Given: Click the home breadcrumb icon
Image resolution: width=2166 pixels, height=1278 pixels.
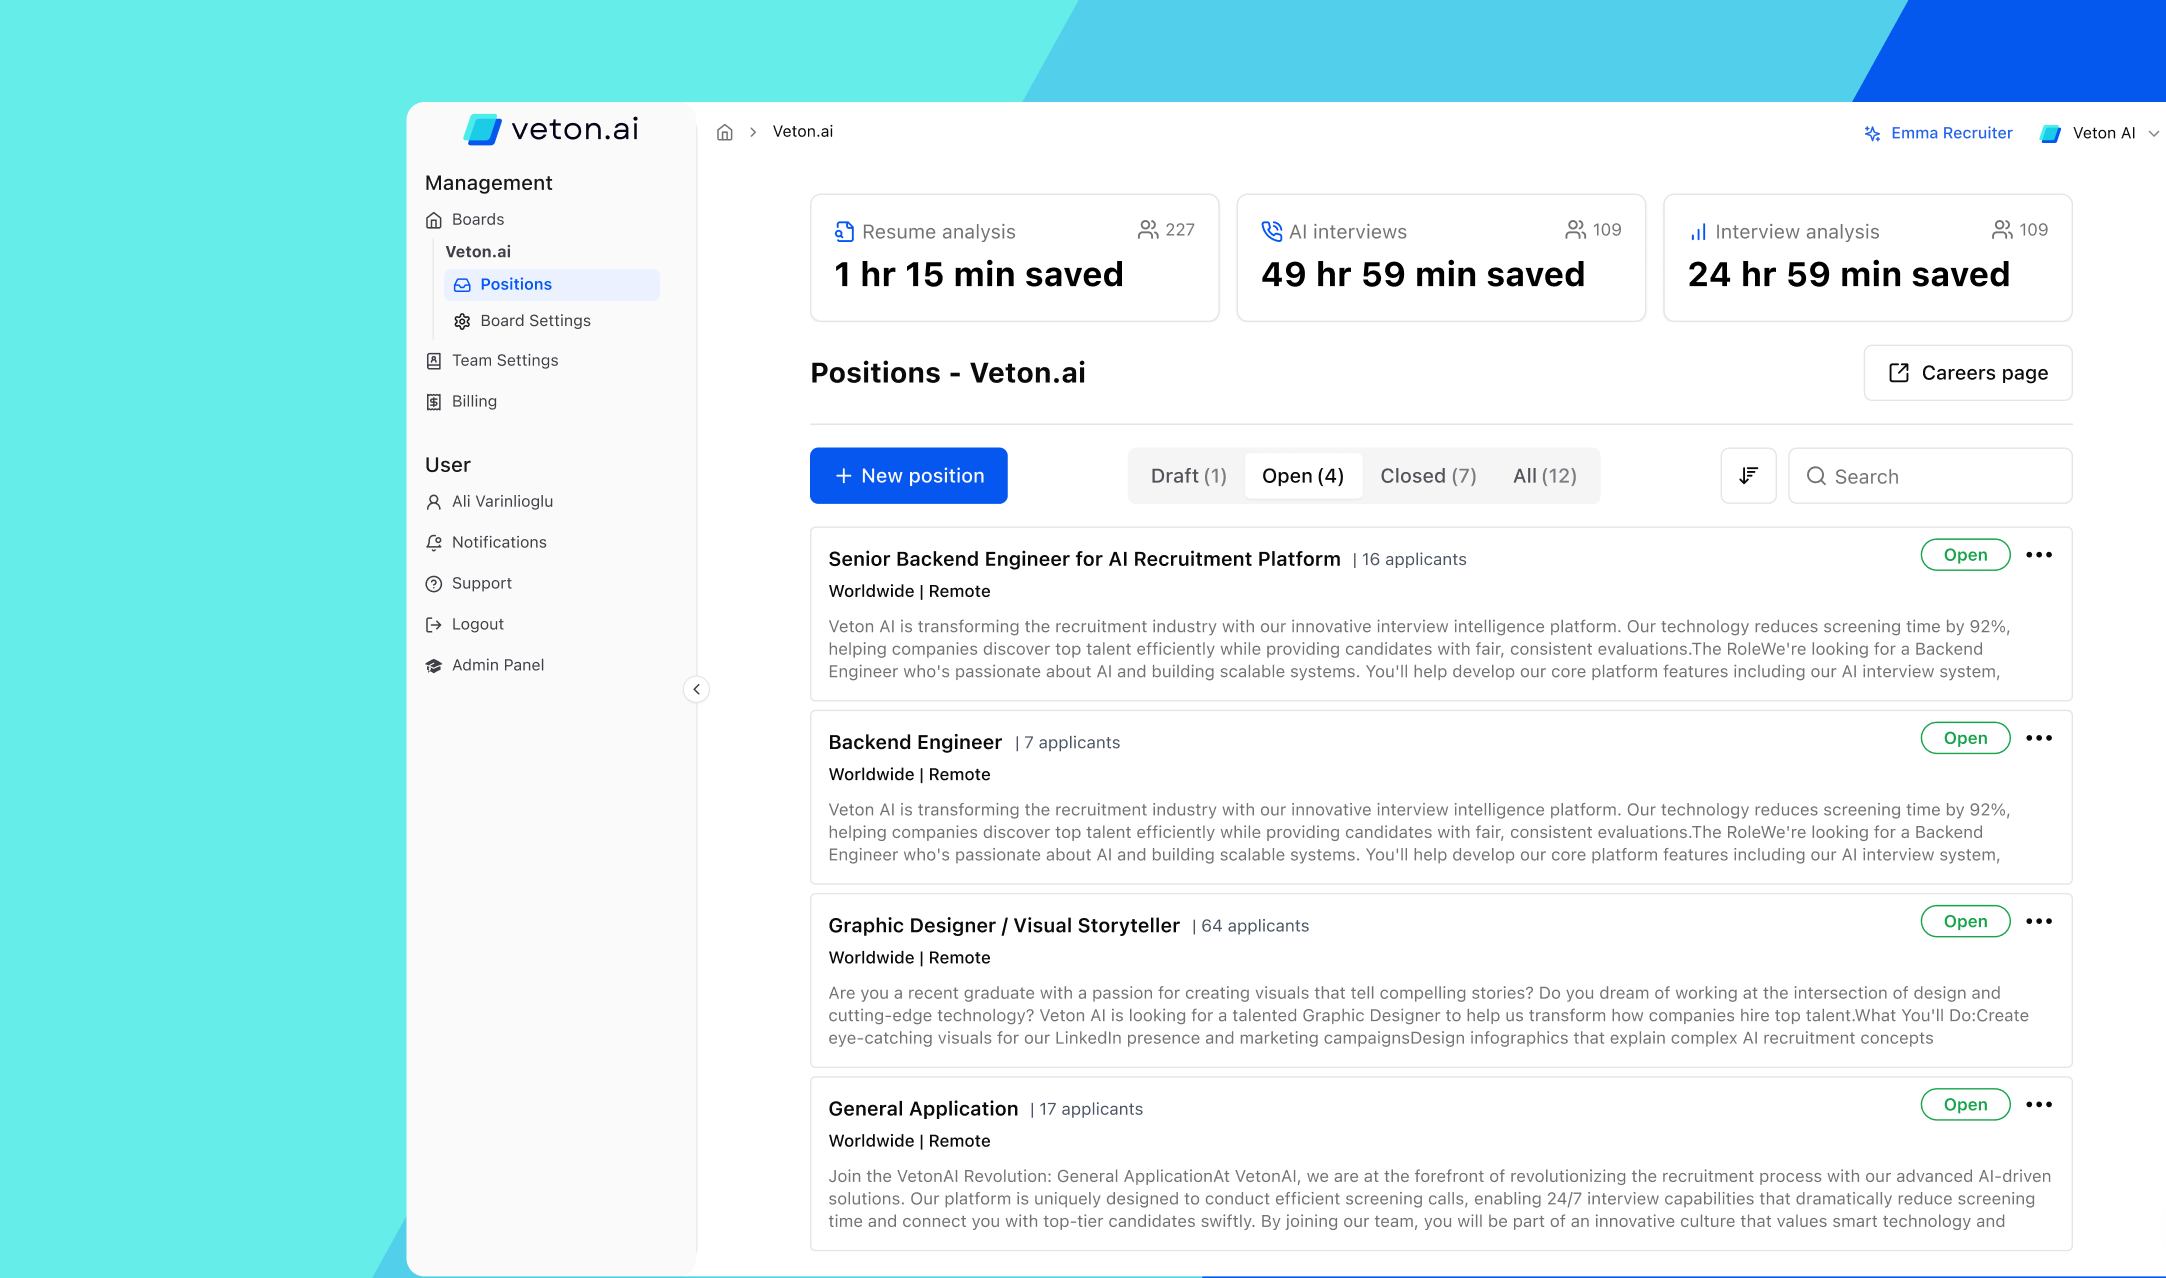Looking at the screenshot, I should [x=725, y=132].
